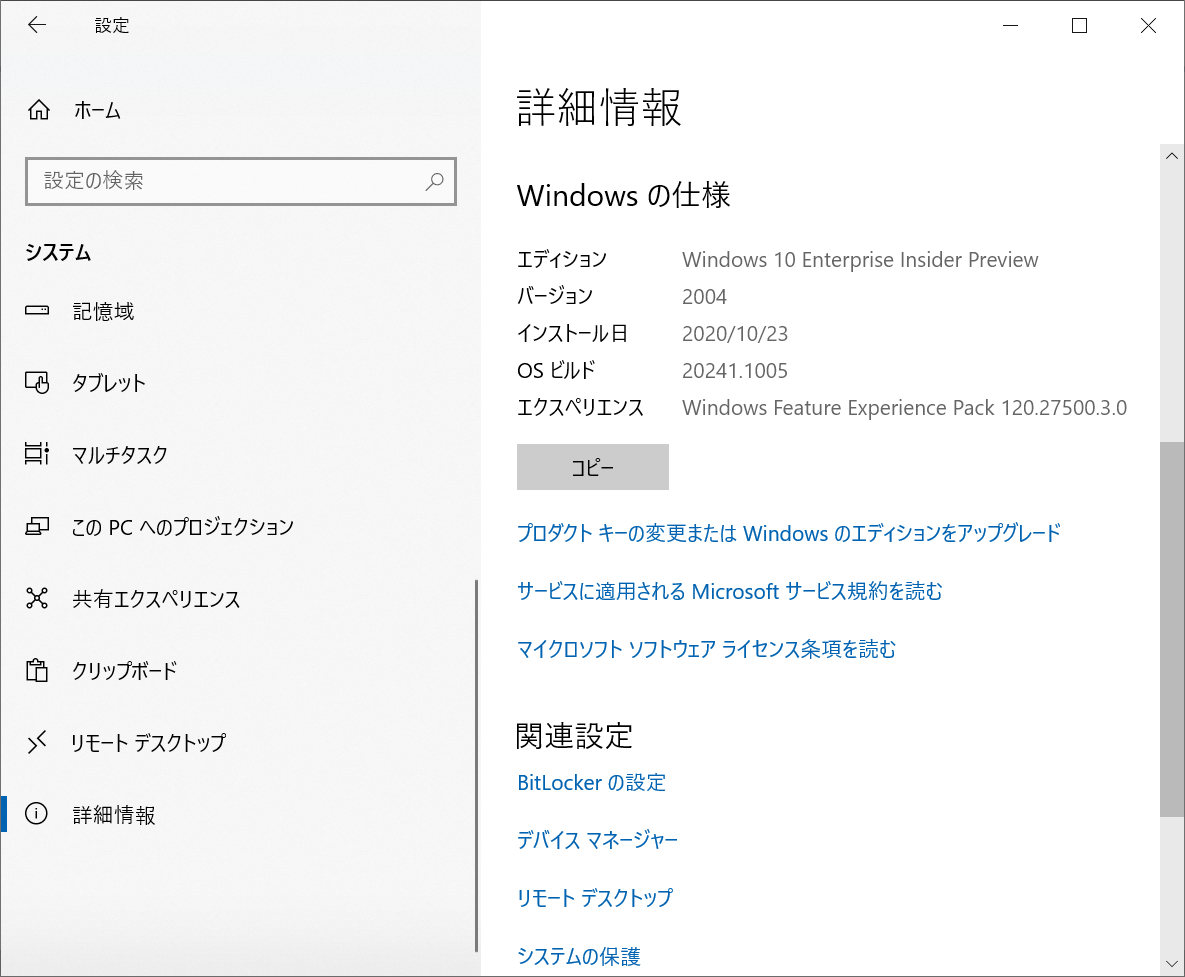This screenshot has width=1185, height=977.
Task: Click the main scrollbar up arrow
Action: [x=1172, y=156]
